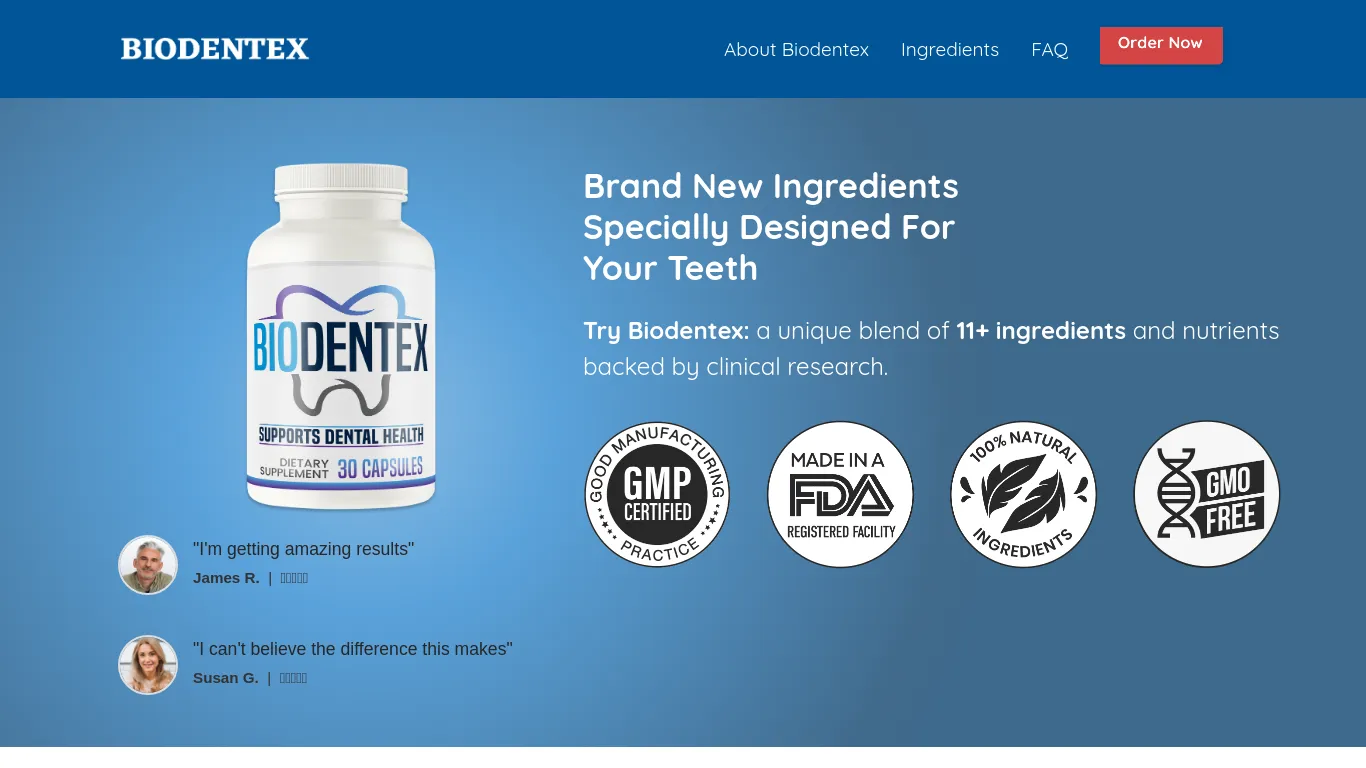Click the FDA Registered Facility badge
This screenshot has width=1366, height=768.
coord(840,494)
